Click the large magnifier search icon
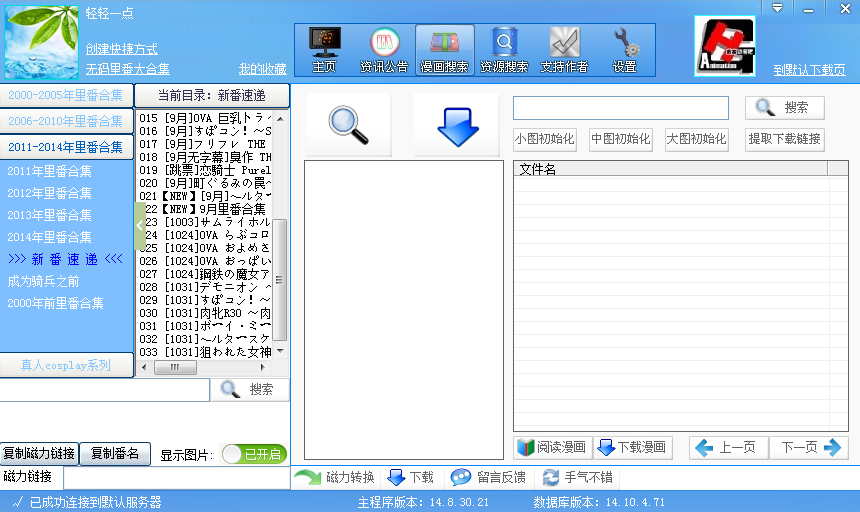860x512 pixels. coord(348,125)
